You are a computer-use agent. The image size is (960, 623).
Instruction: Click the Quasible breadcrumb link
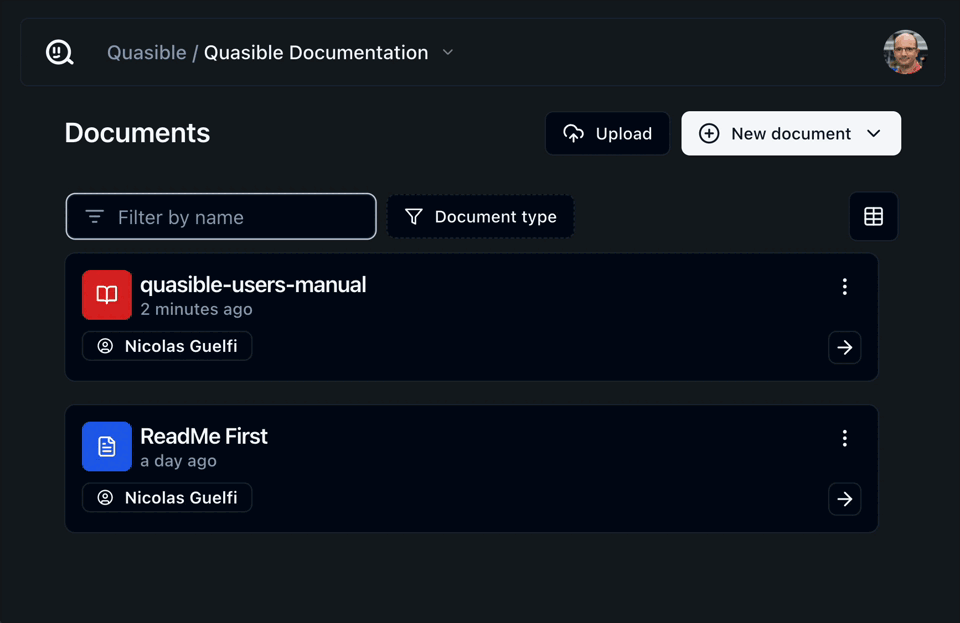(x=146, y=53)
